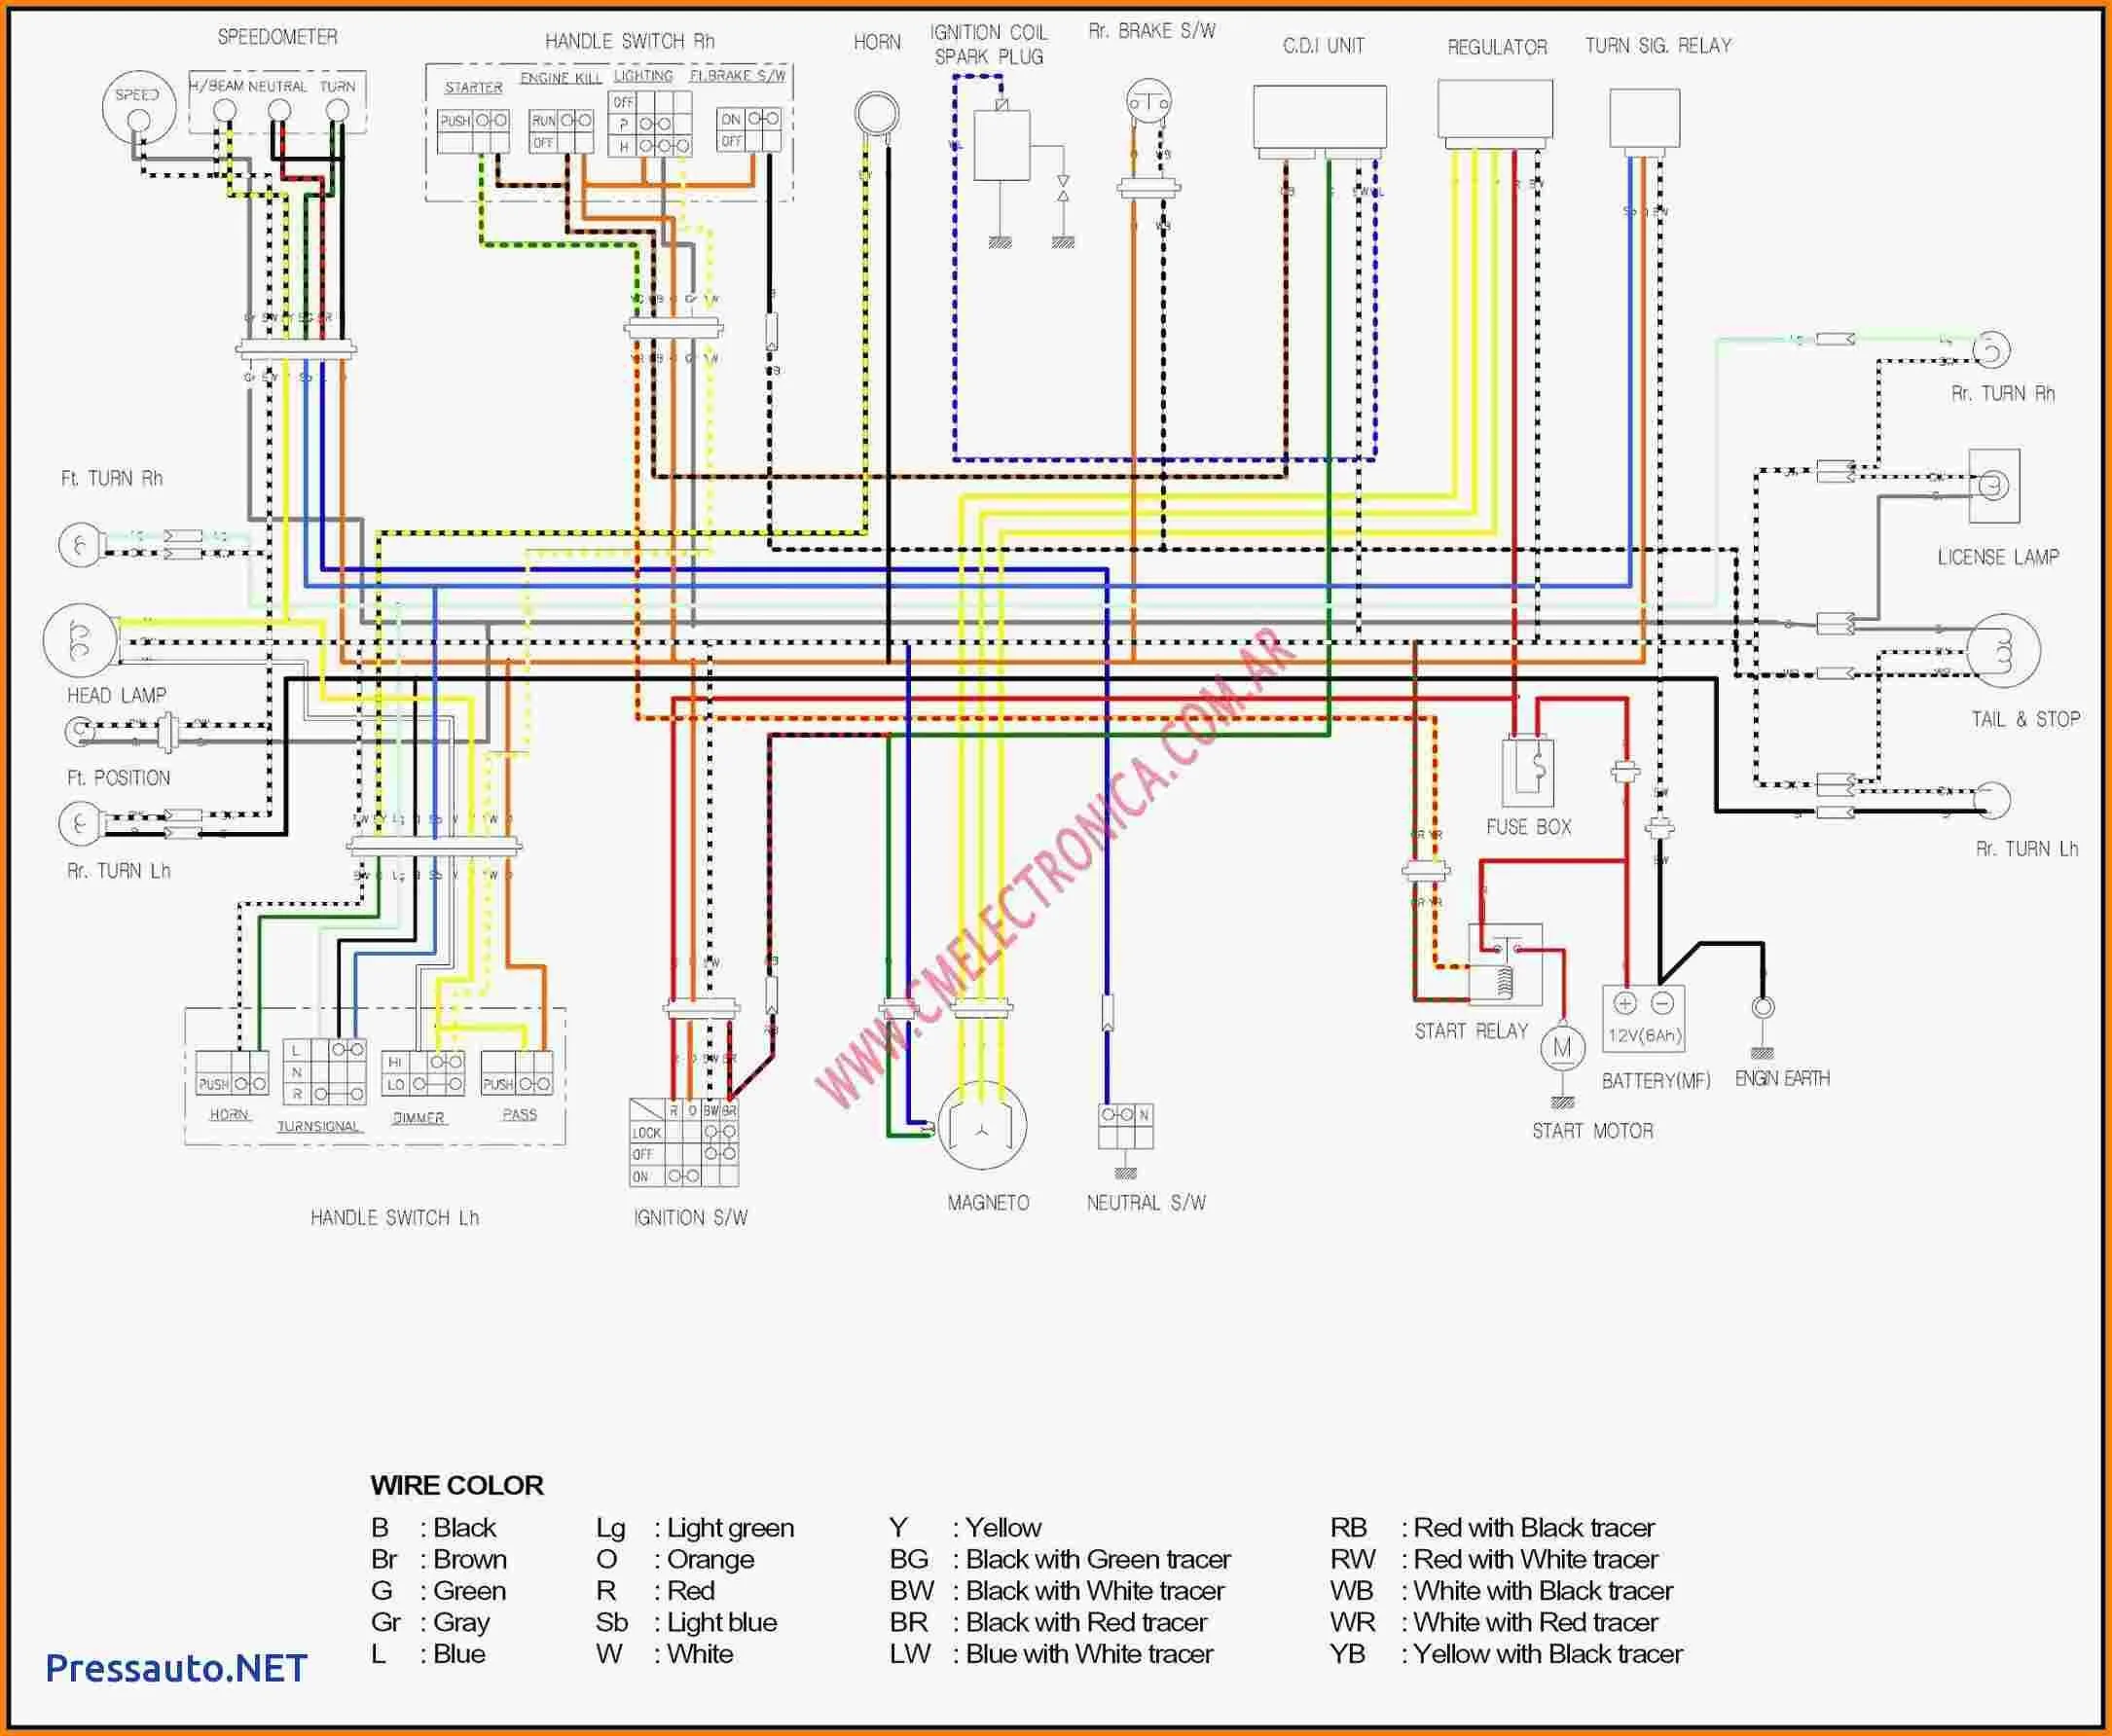Select the lighting OFF/P/H switch table

[650, 124]
